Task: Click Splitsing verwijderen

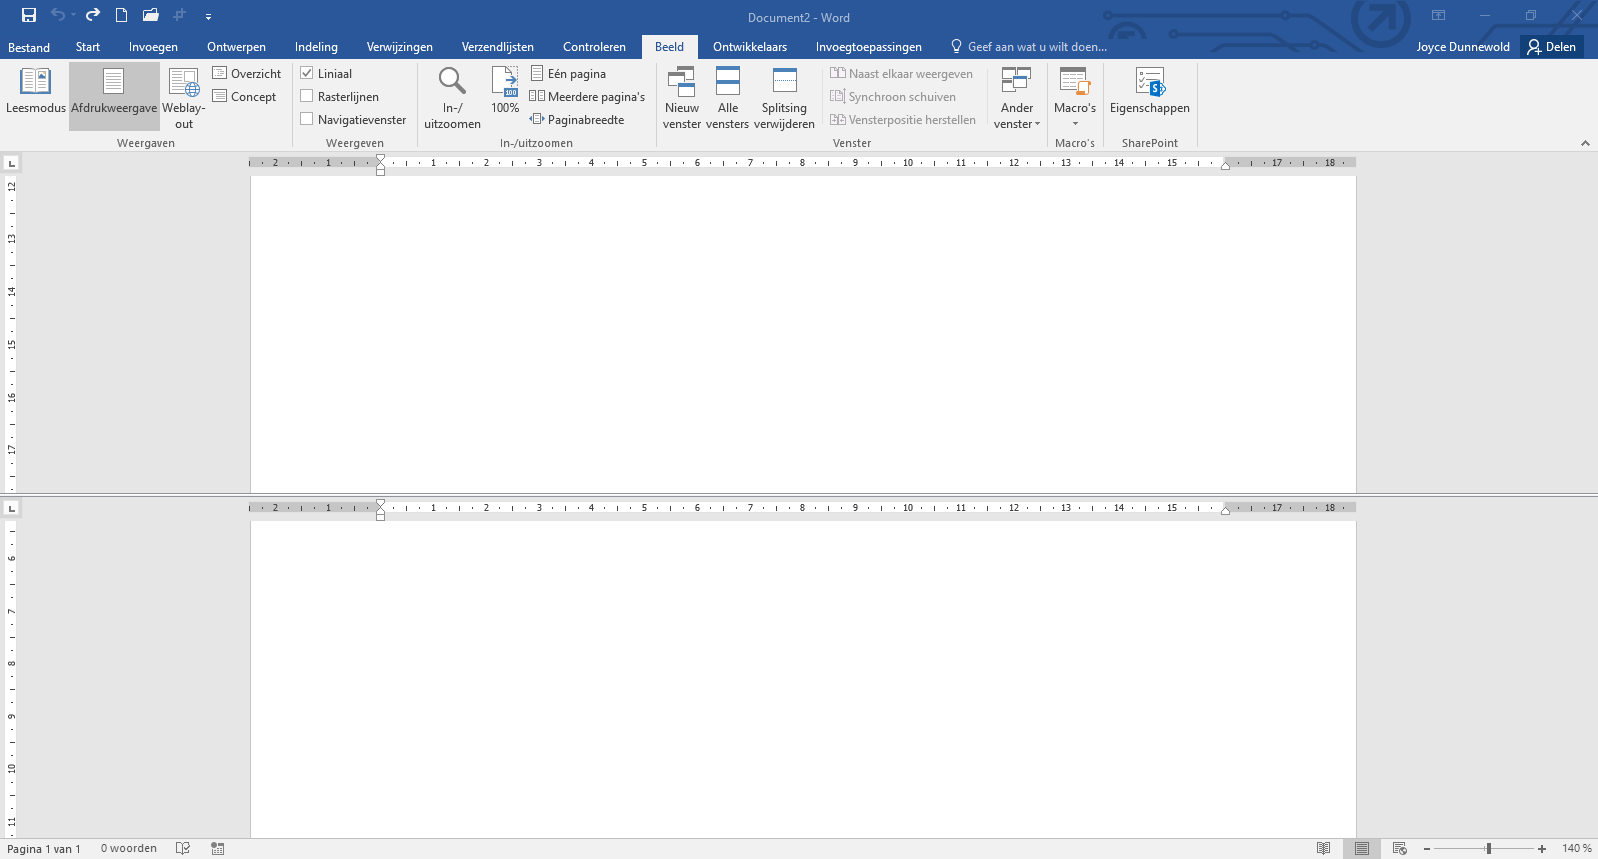Action: tap(785, 98)
